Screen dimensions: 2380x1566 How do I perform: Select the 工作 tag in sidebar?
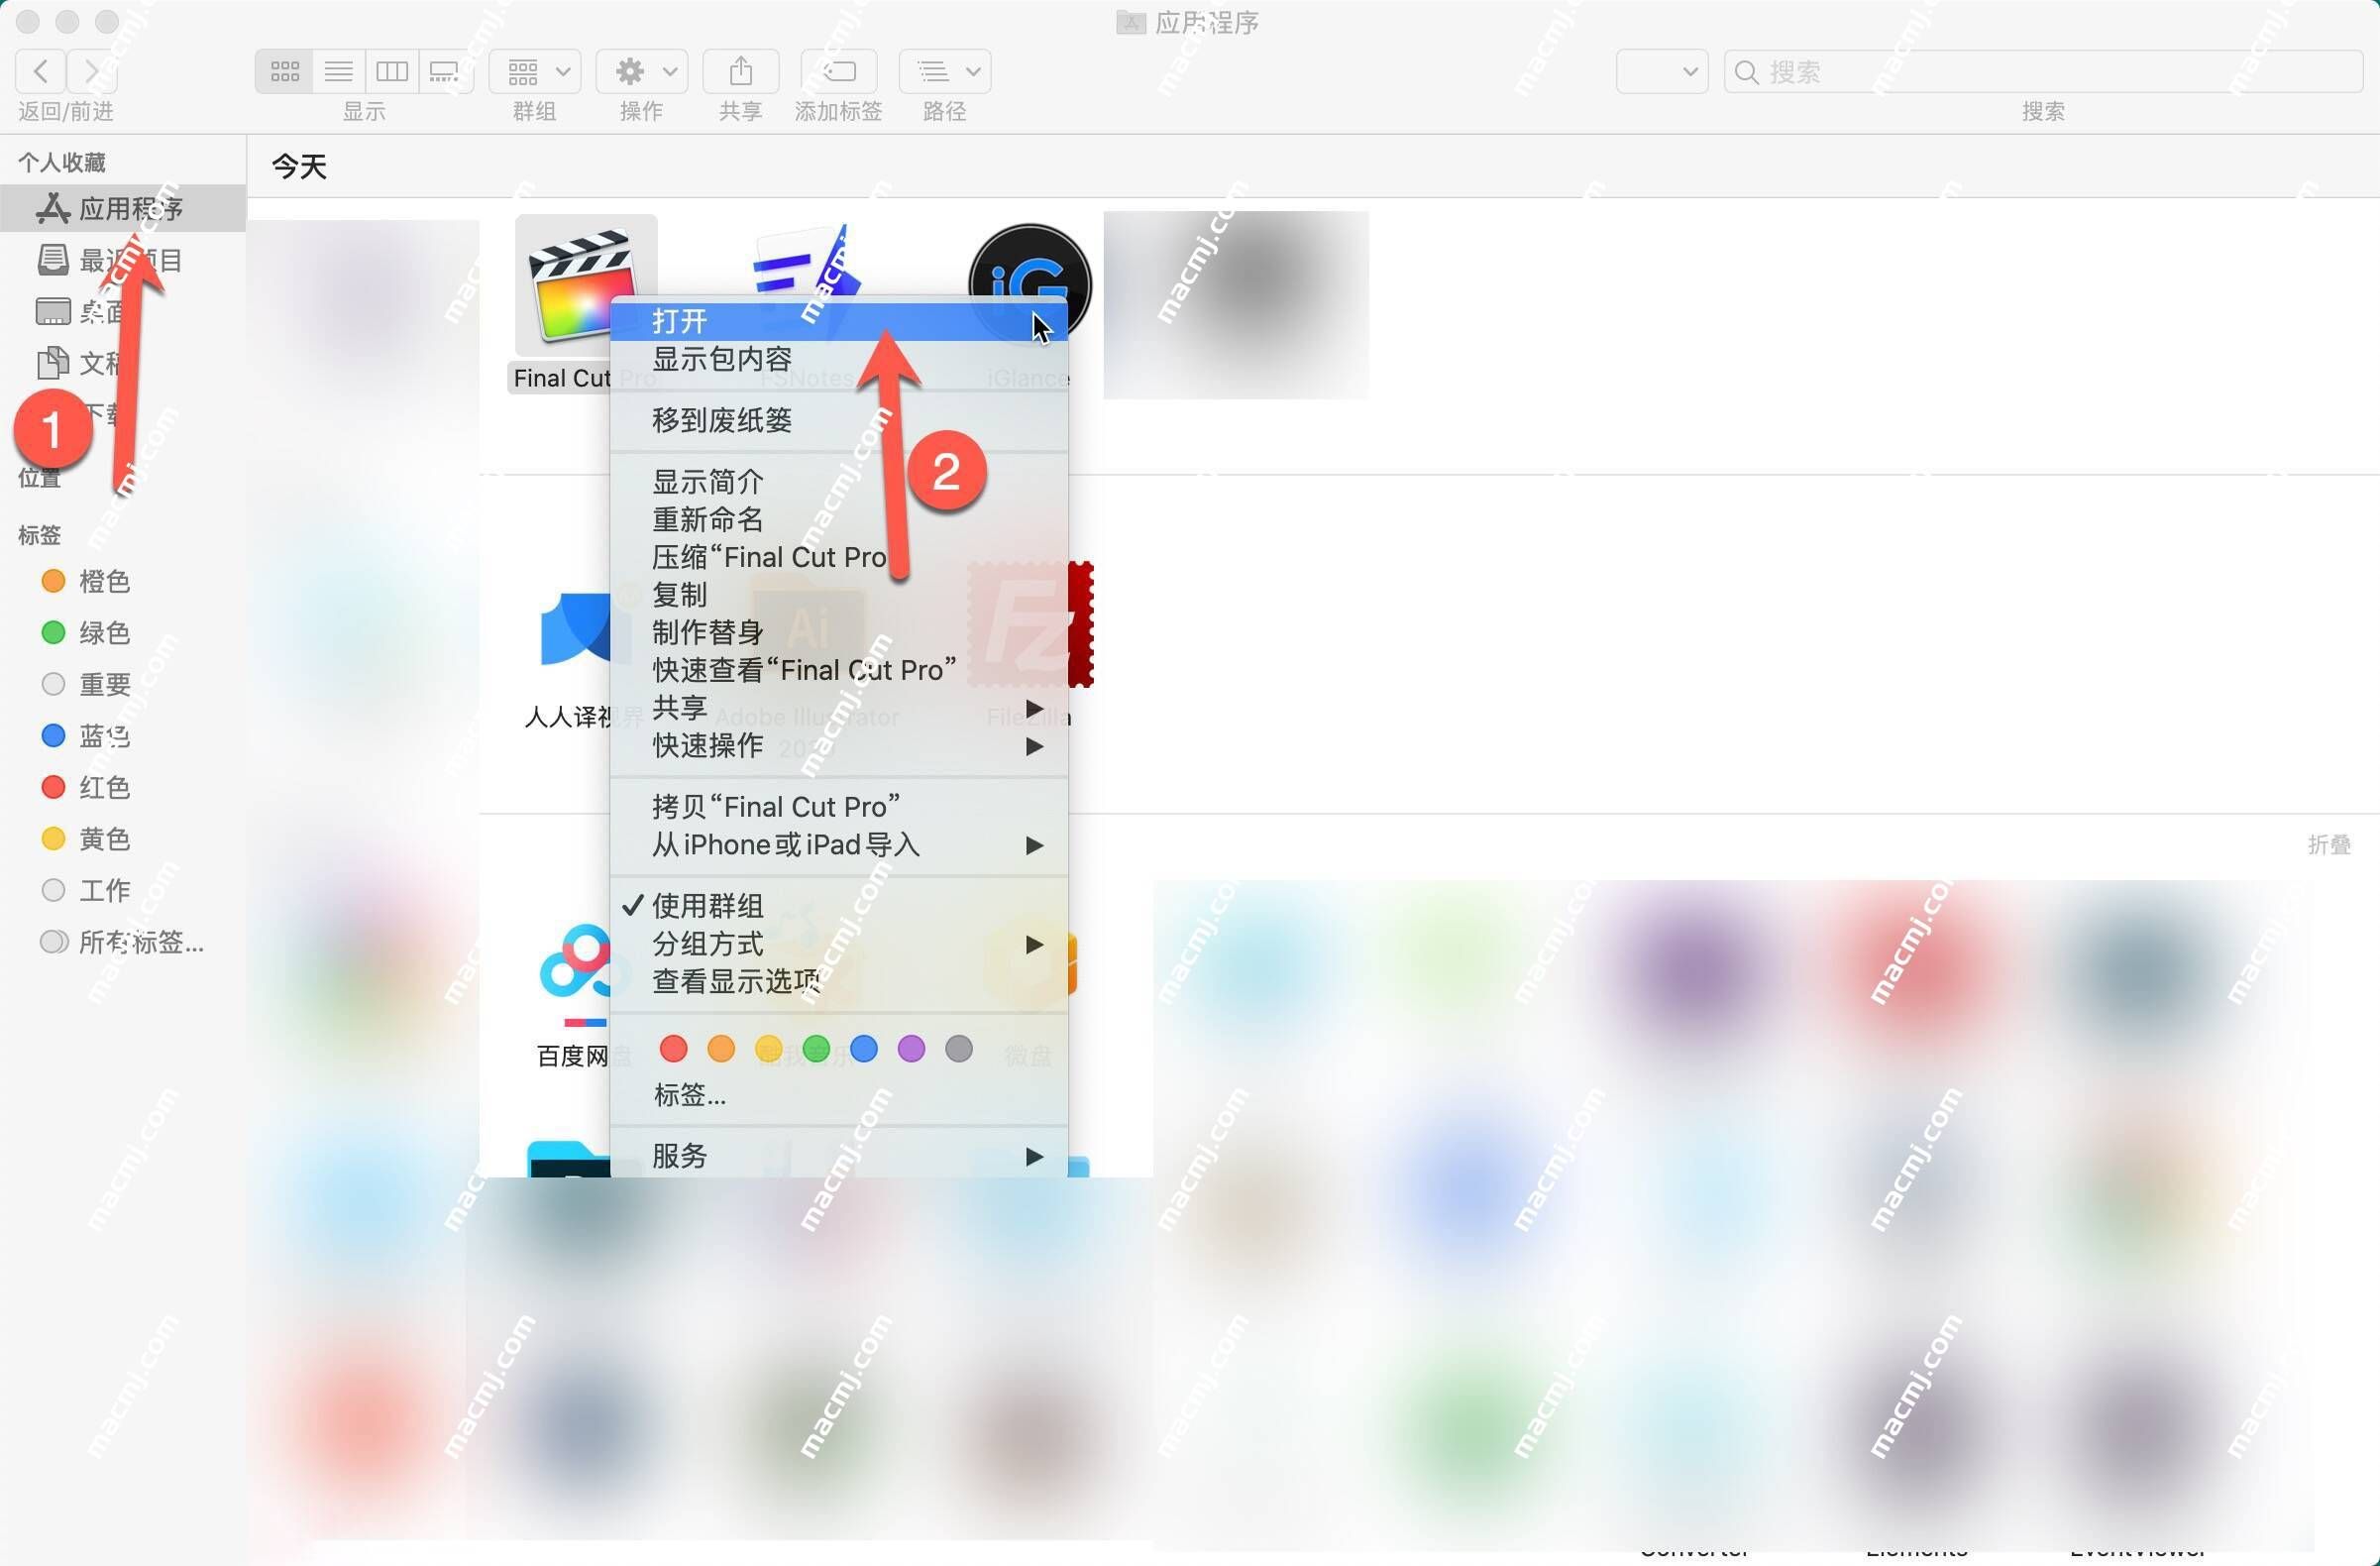point(123,890)
